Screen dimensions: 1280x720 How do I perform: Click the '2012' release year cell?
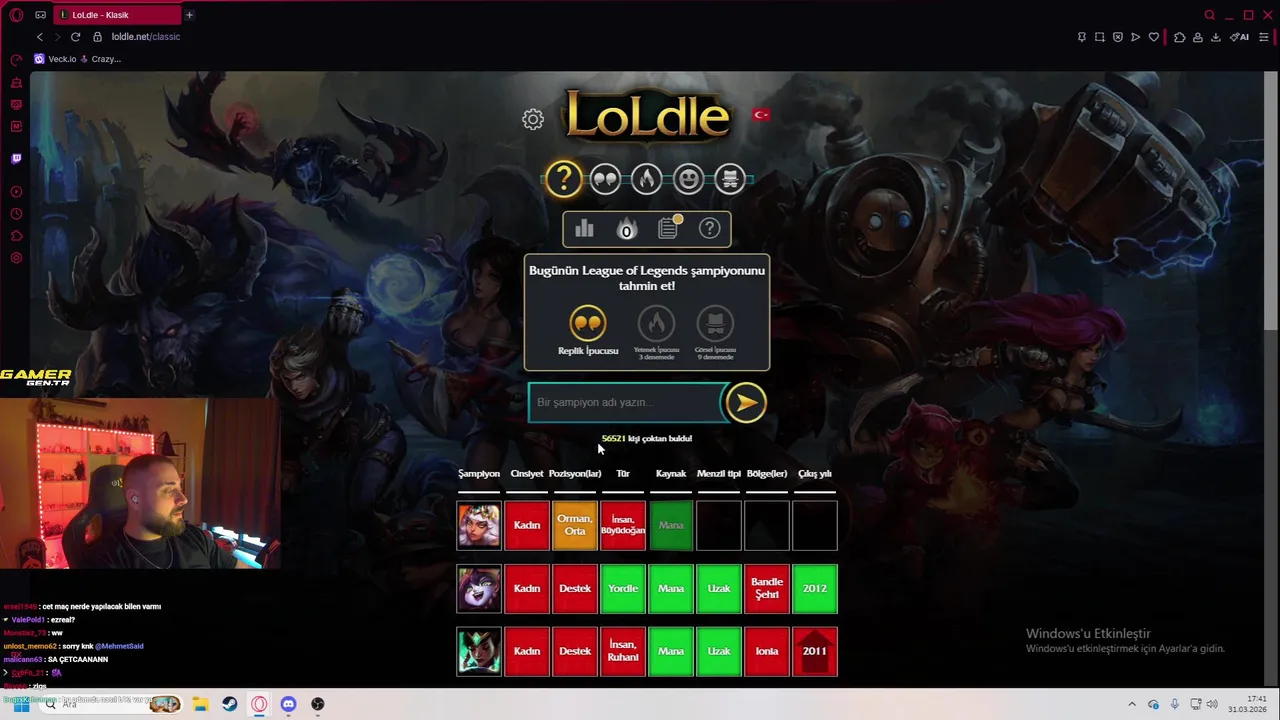click(815, 588)
